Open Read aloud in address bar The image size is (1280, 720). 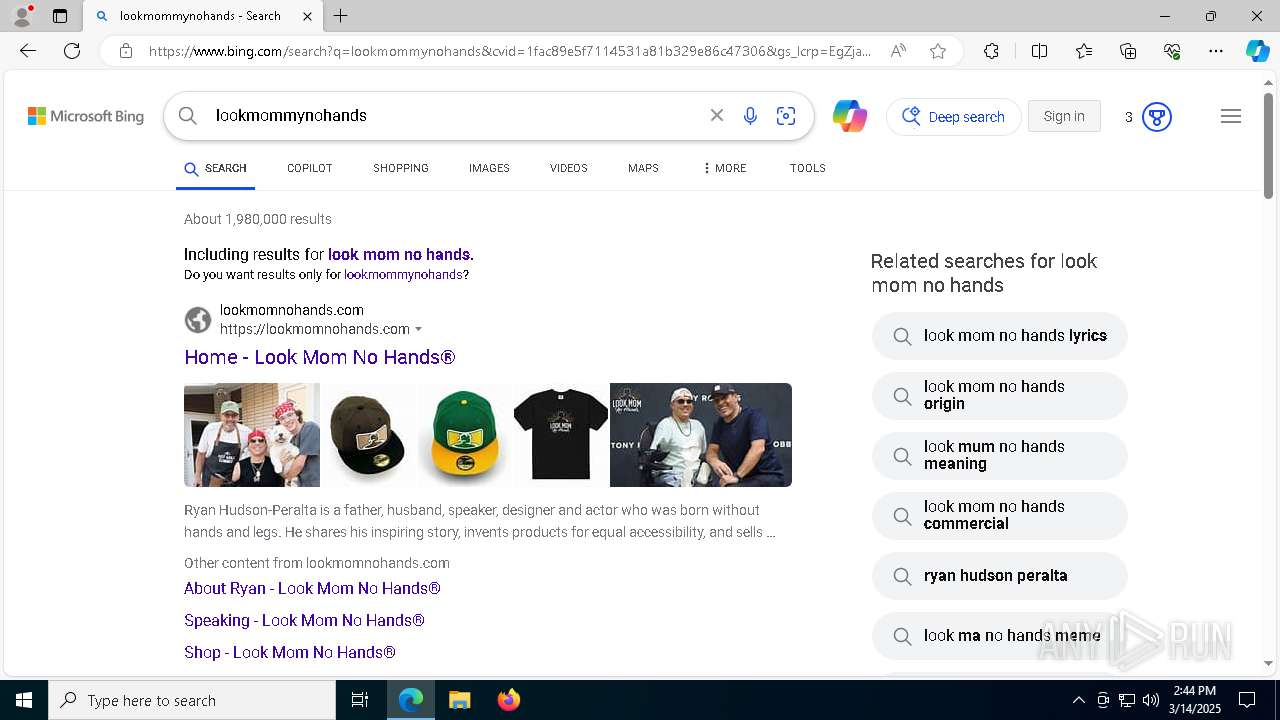(898, 51)
